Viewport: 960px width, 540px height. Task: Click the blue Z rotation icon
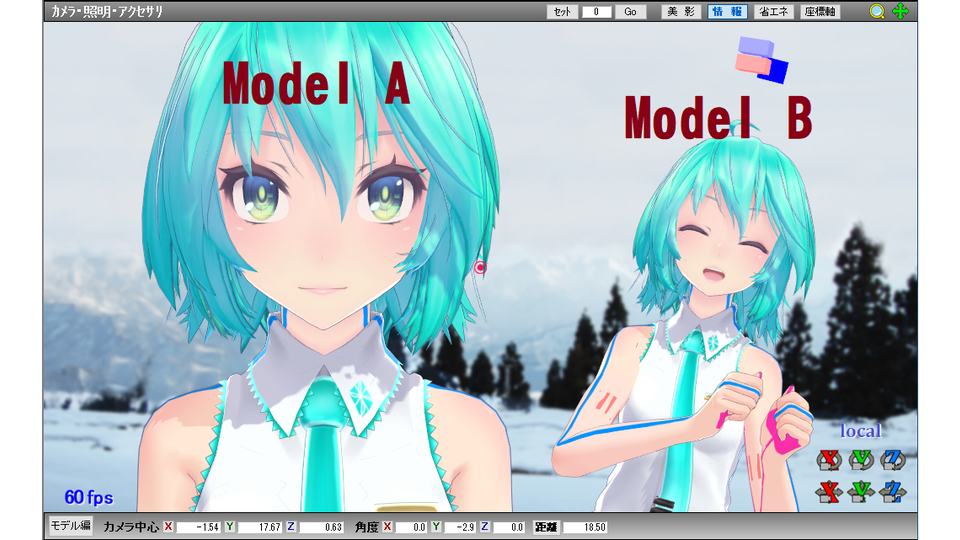[893, 459]
